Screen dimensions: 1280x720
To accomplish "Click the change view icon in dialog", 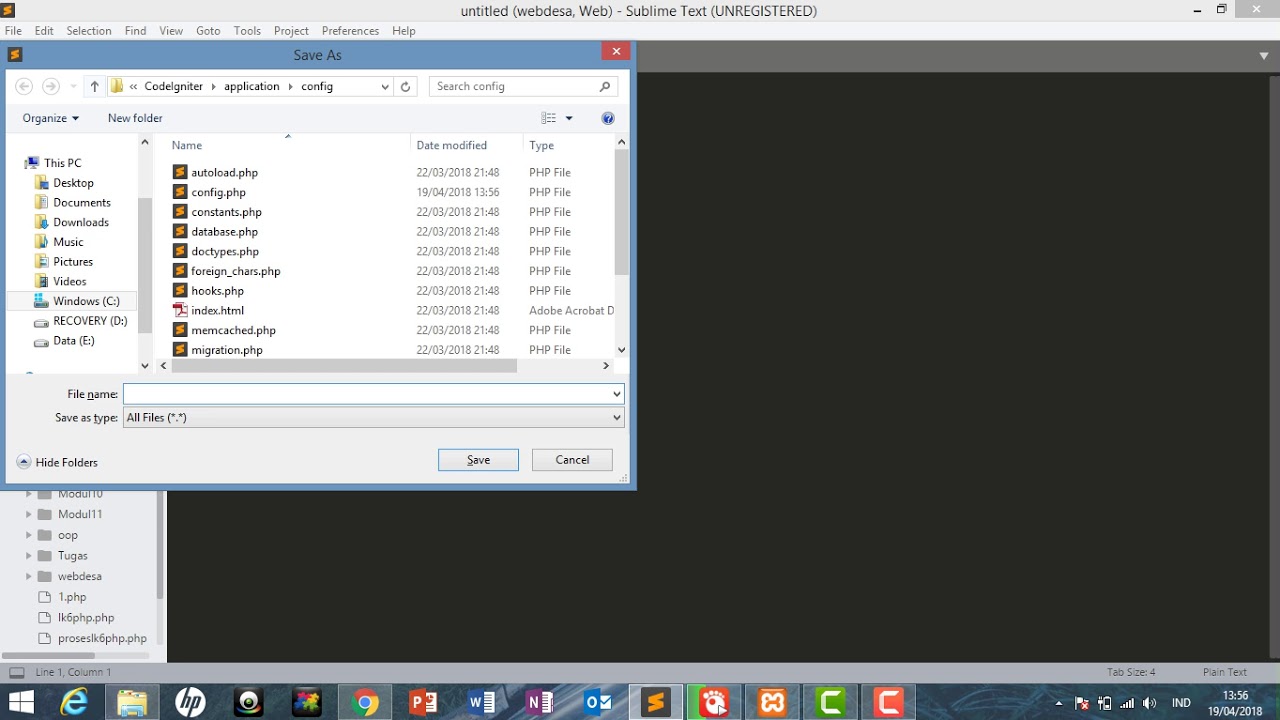I will click(549, 118).
